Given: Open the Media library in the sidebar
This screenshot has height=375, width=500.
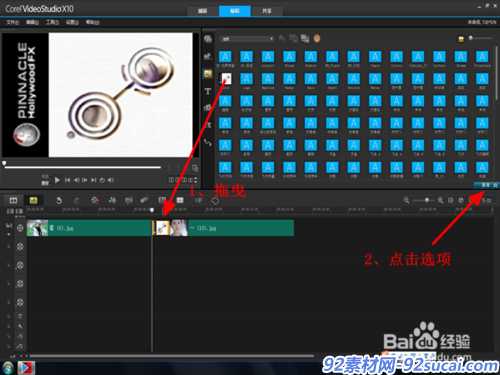Looking at the screenshot, I should 208,39.
